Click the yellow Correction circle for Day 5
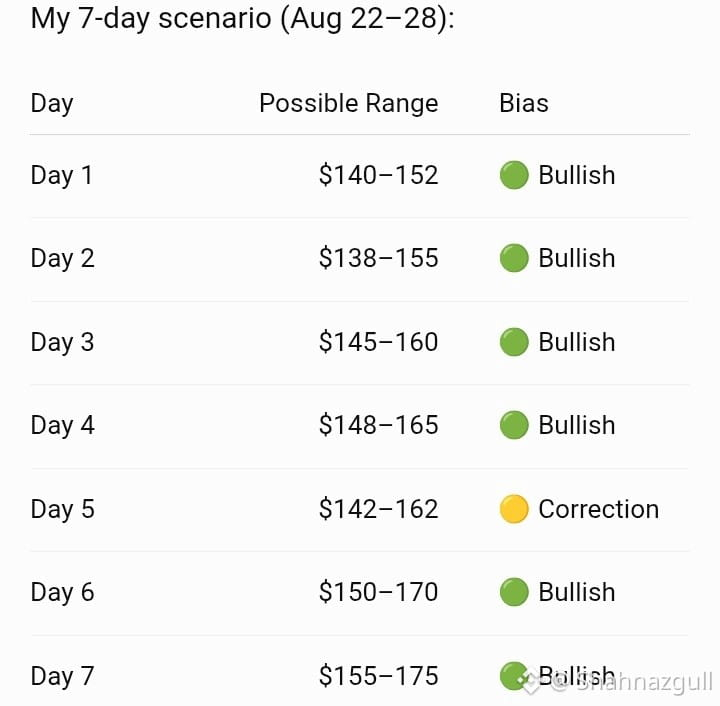 (x=514, y=509)
